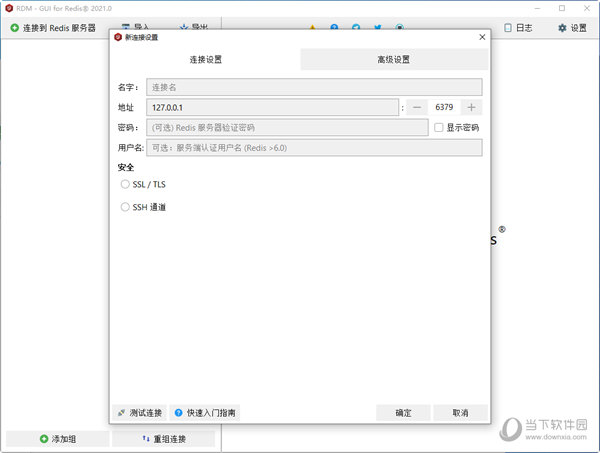Viewport: 600px width, 453px height.
Task: Cancel dialog with 取消 button
Action: (x=460, y=413)
